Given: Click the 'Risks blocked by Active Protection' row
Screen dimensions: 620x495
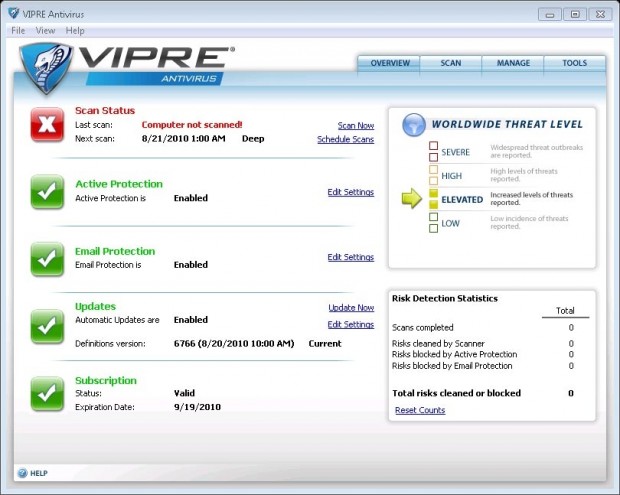Looking at the screenshot, I should 483,354.
